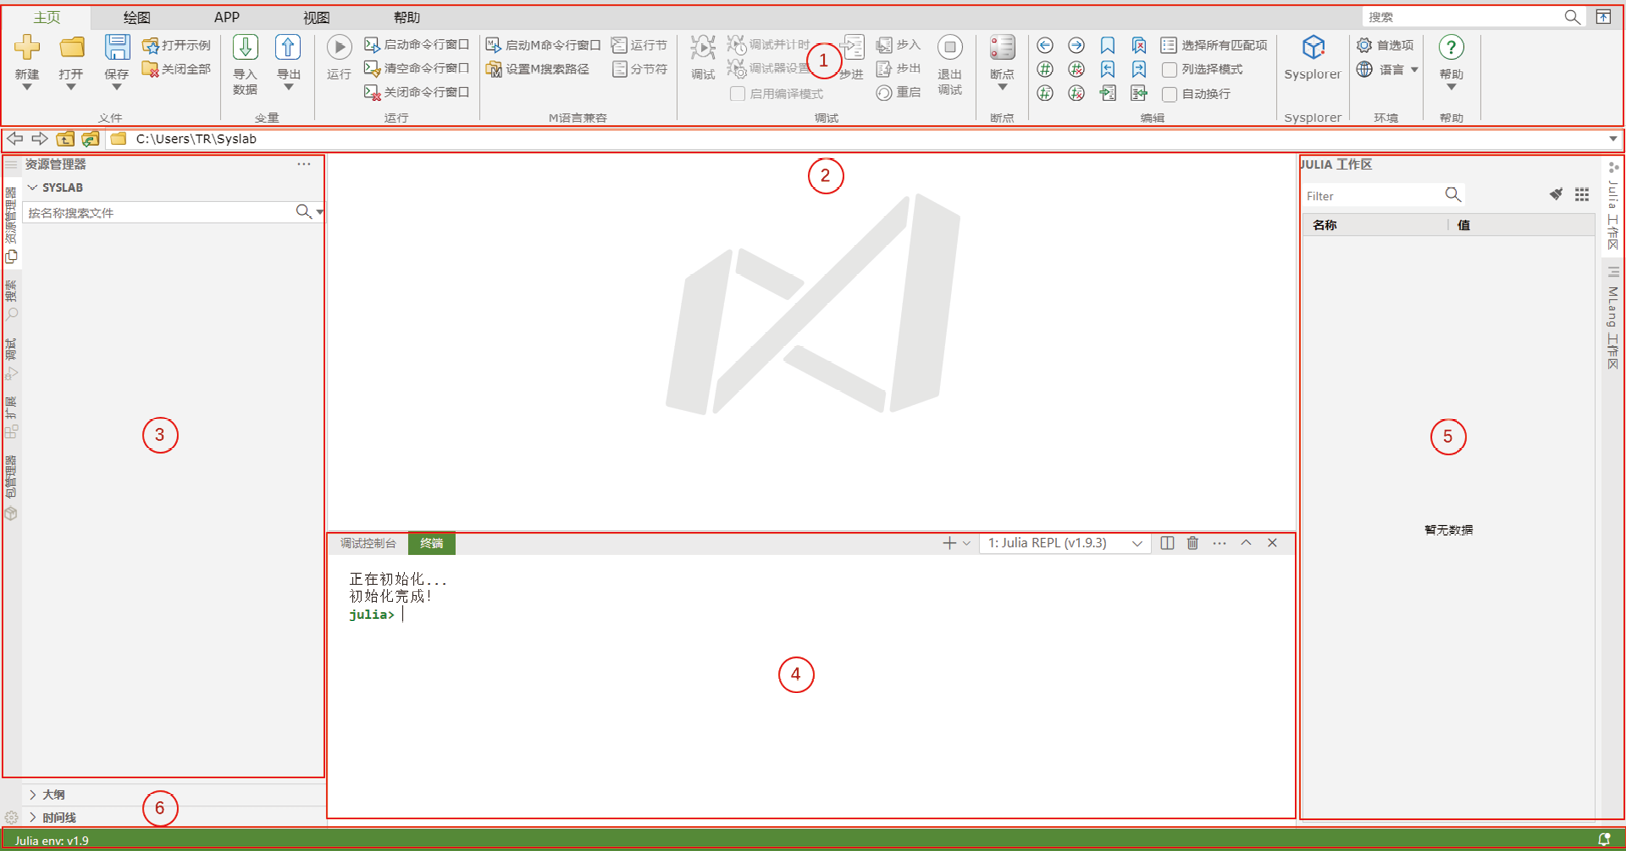Screen dimensions: 1626x851
Task: Click the 运行 (Run) play icon
Action: click(339, 47)
